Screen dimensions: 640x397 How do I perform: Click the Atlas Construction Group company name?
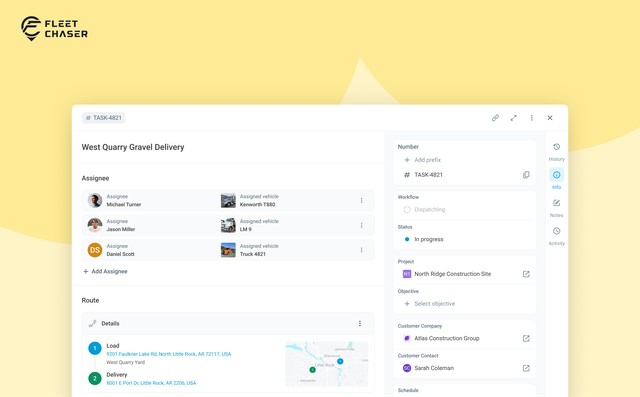coord(447,338)
